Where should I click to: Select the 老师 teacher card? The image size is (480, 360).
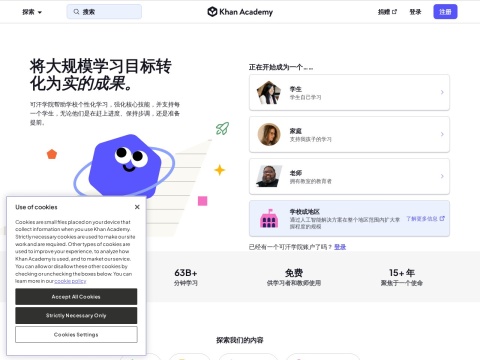tap(349, 176)
